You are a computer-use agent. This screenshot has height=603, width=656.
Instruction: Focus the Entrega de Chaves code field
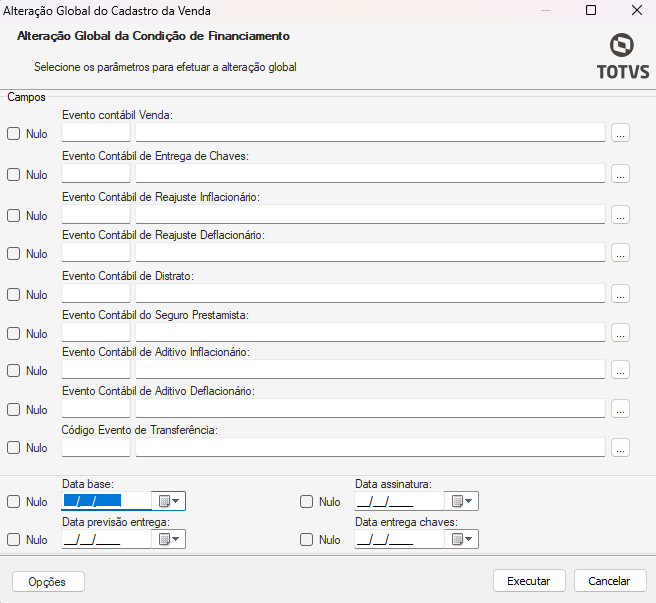click(96, 173)
